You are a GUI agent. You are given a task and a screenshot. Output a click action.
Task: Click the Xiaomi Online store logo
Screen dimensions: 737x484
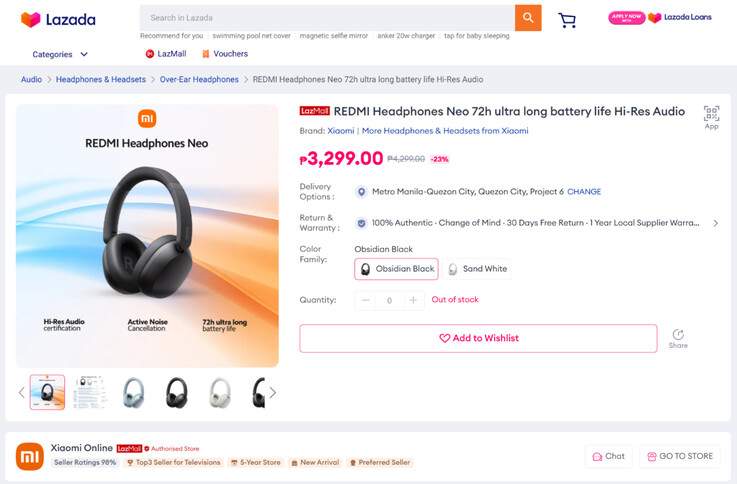30,456
